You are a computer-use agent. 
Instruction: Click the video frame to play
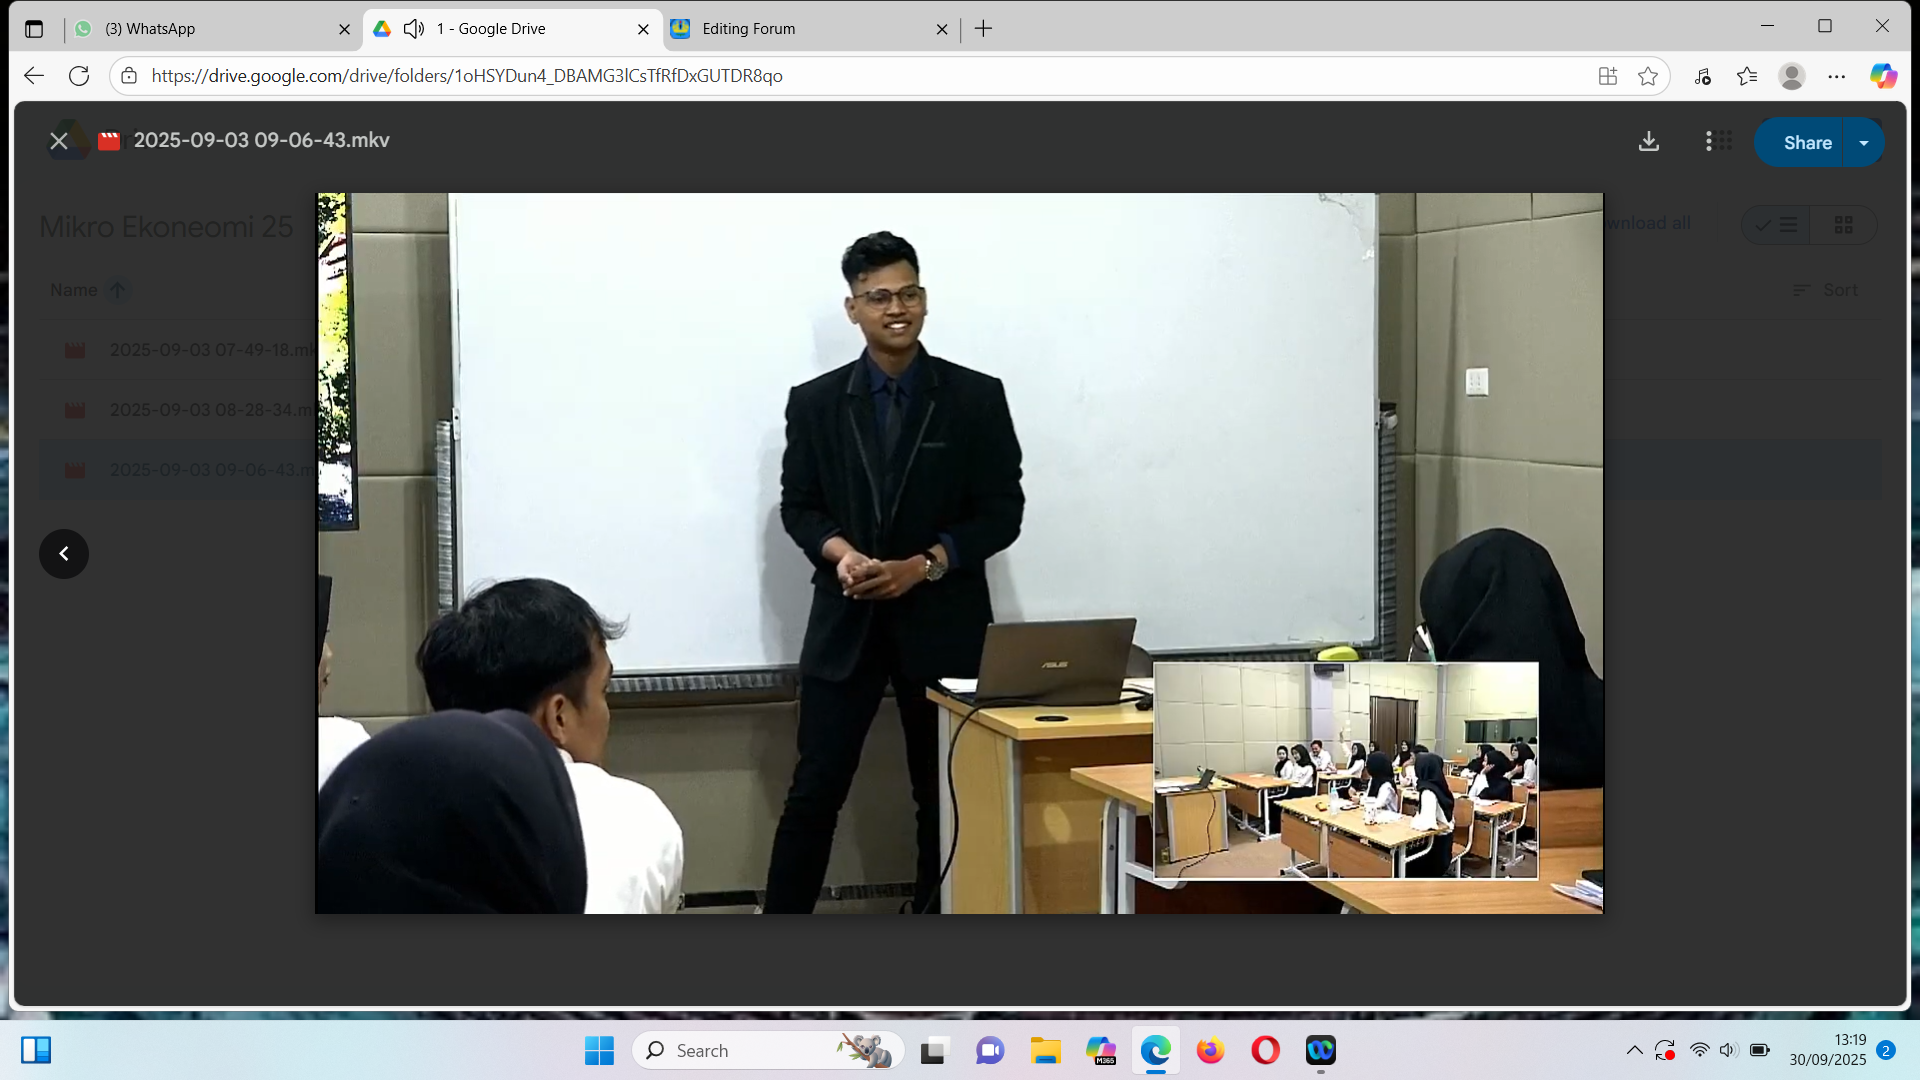pyautogui.click(x=958, y=553)
